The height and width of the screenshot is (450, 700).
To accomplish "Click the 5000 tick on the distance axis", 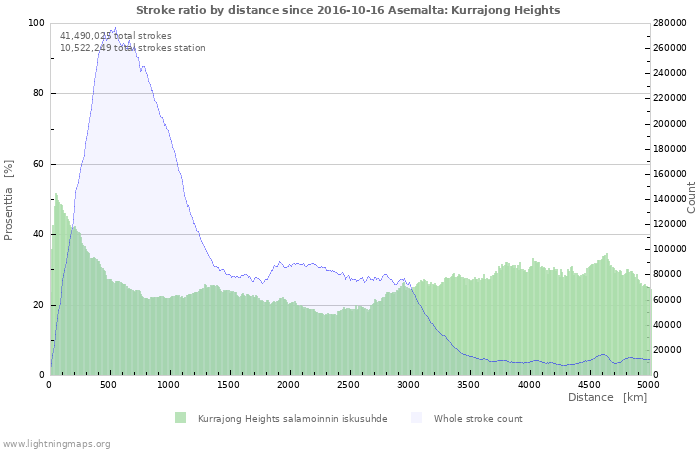I will click(x=648, y=384).
